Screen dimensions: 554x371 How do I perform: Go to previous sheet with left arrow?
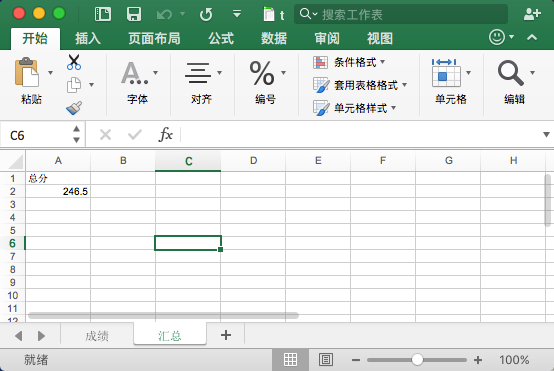tap(19, 336)
